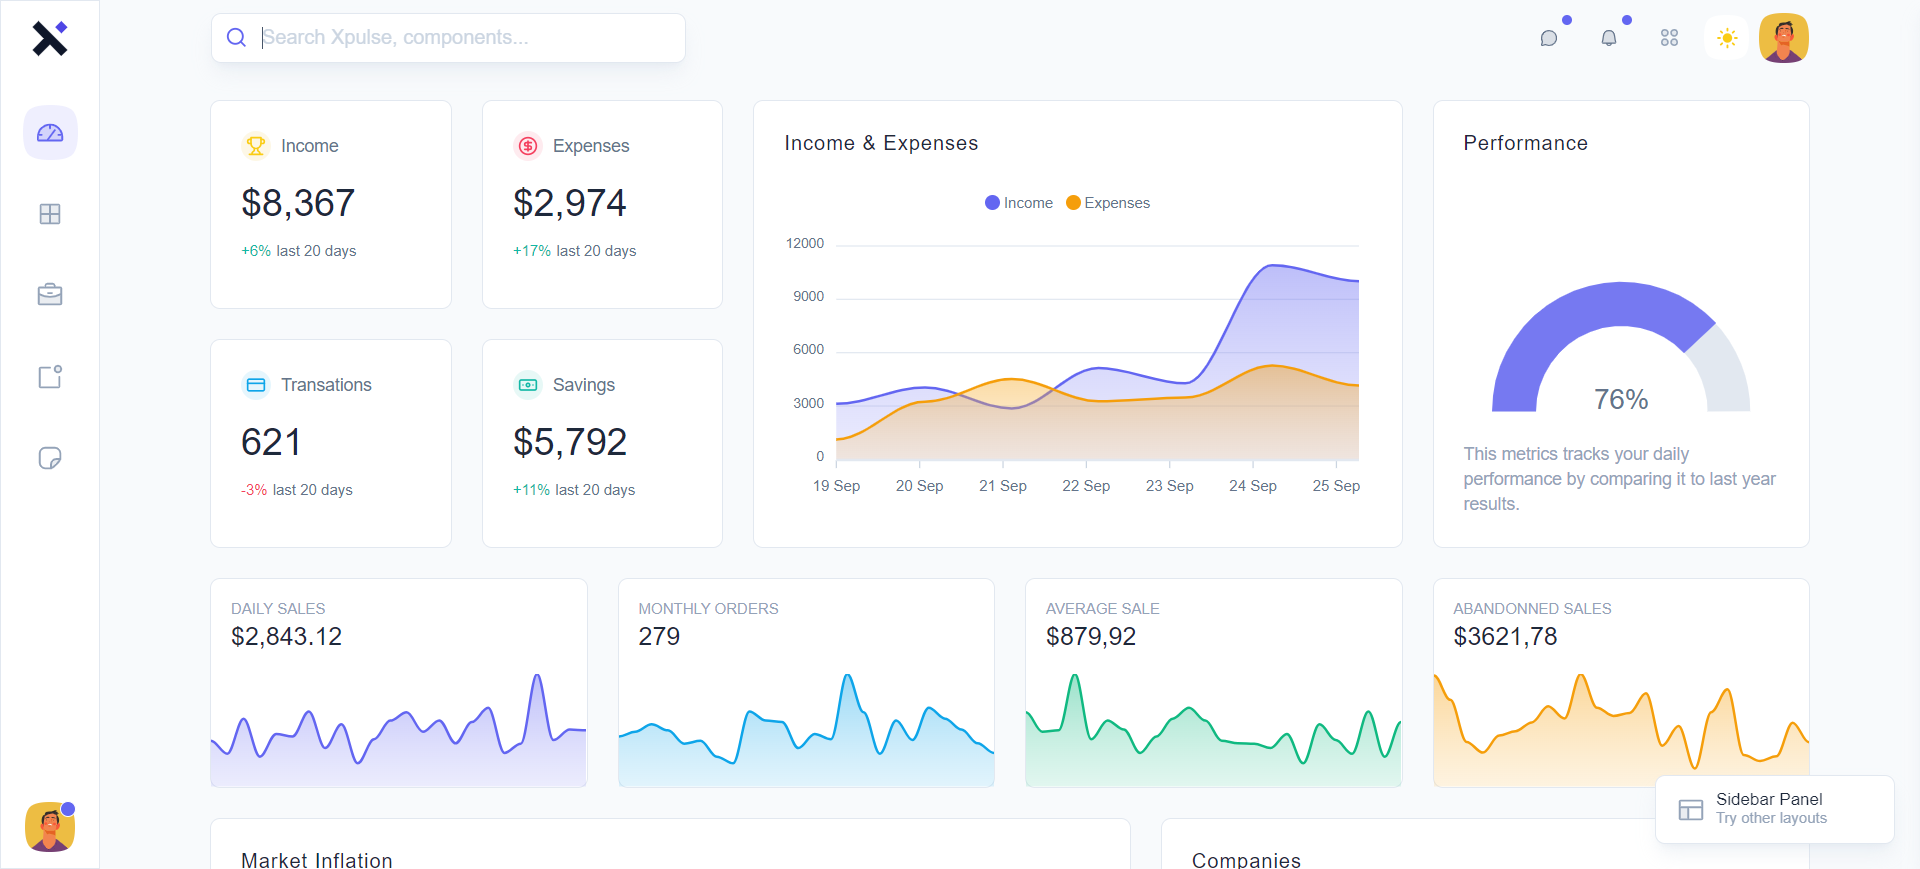This screenshot has height=869, width=1920.
Task: Click the search Xpulse input field
Action: coord(448,38)
